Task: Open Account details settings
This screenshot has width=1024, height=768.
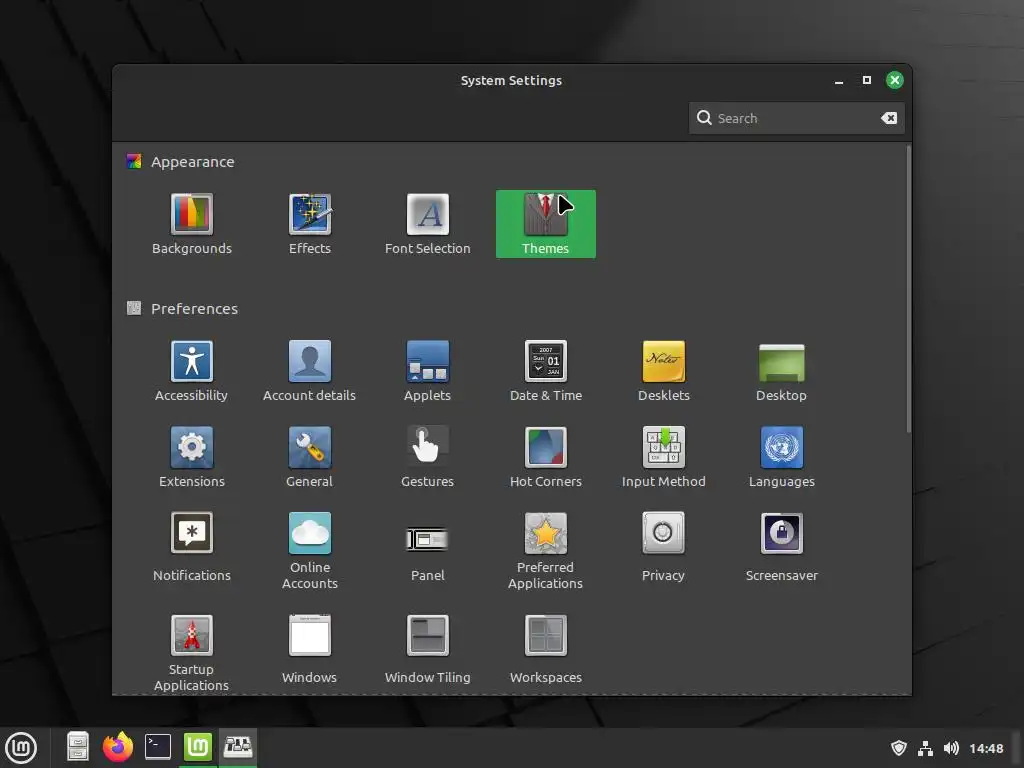Action: click(x=310, y=371)
